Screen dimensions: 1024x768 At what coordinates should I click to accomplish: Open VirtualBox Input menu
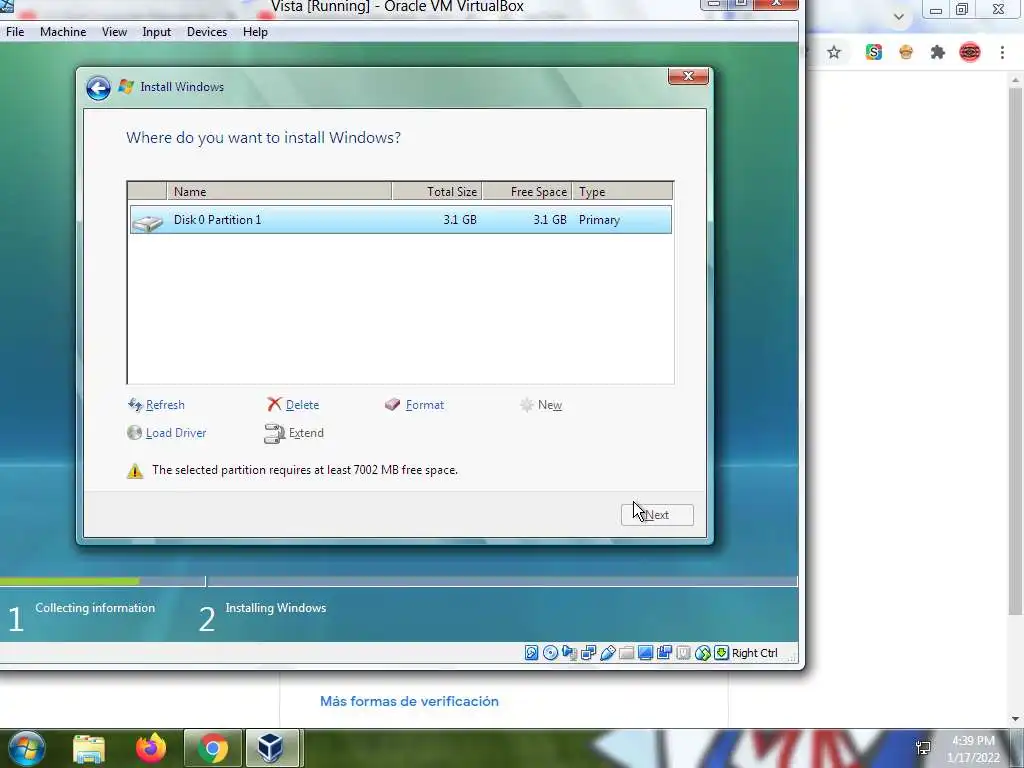click(157, 31)
